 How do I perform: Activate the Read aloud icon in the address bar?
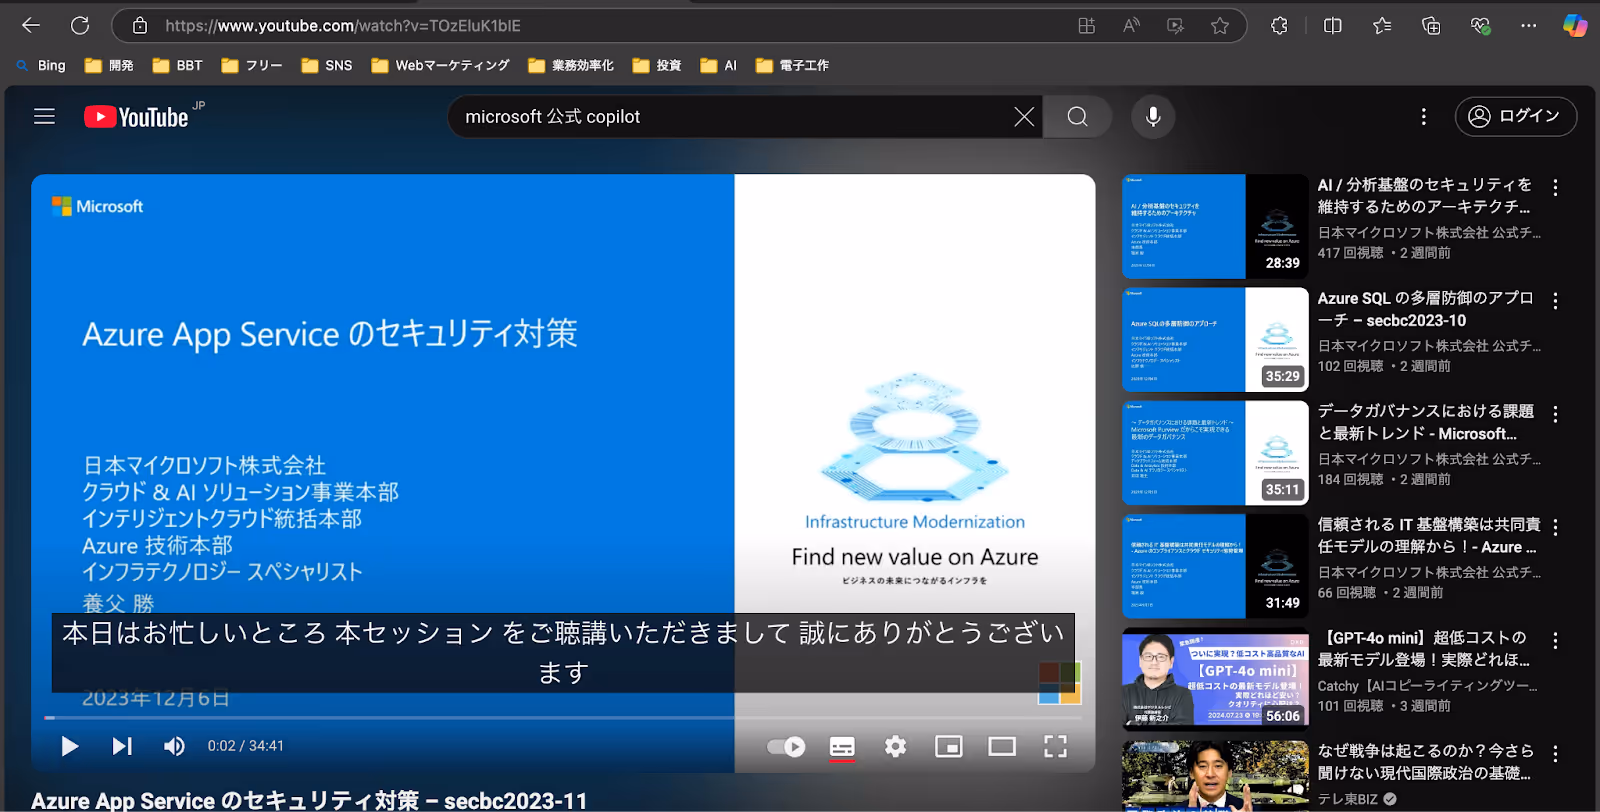[x=1131, y=26]
